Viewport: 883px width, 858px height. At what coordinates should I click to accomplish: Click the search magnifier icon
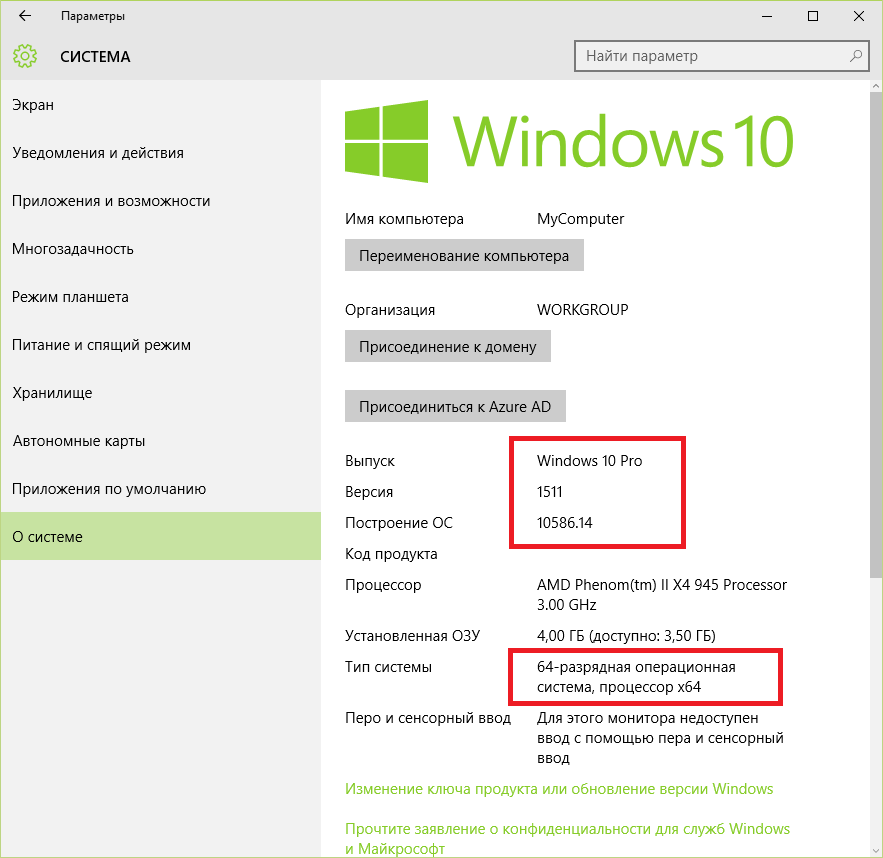point(856,56)
